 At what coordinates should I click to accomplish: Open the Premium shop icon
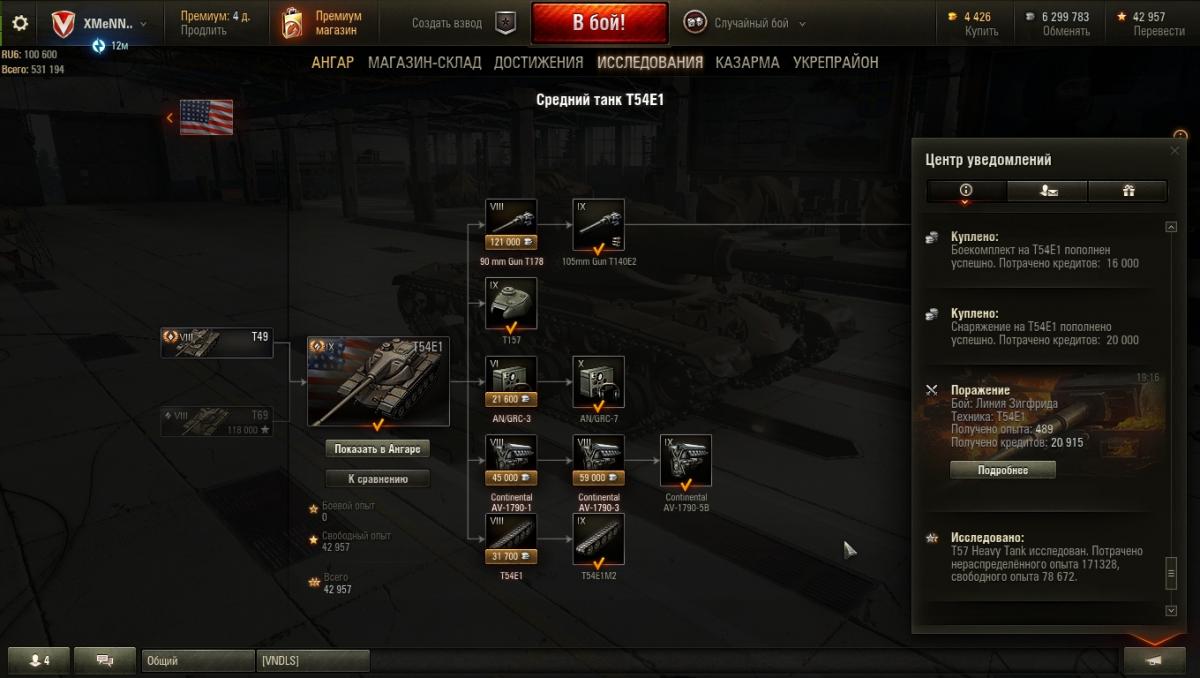(292, 23)
